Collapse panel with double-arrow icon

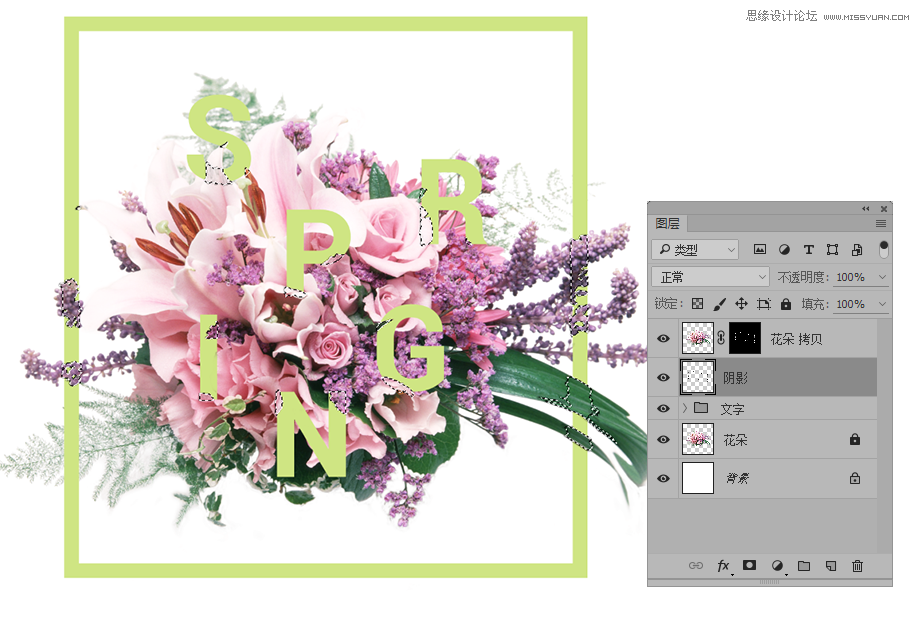click(x=865, y=208)
